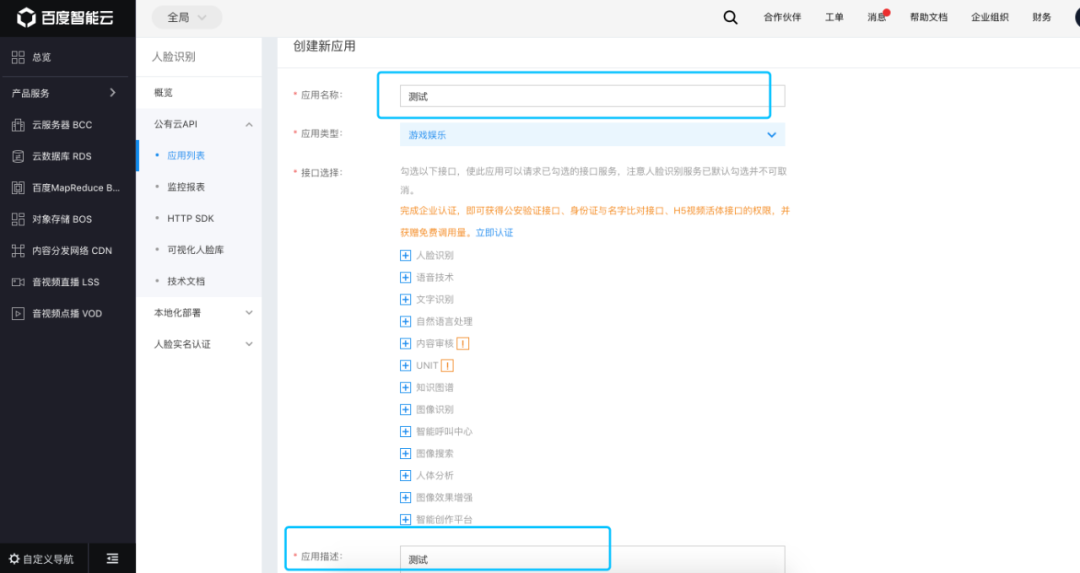This screenshot has width=1080, height=573.
Task: Click 自定义导航 at sidebar bottom
Action: (48, 559)
